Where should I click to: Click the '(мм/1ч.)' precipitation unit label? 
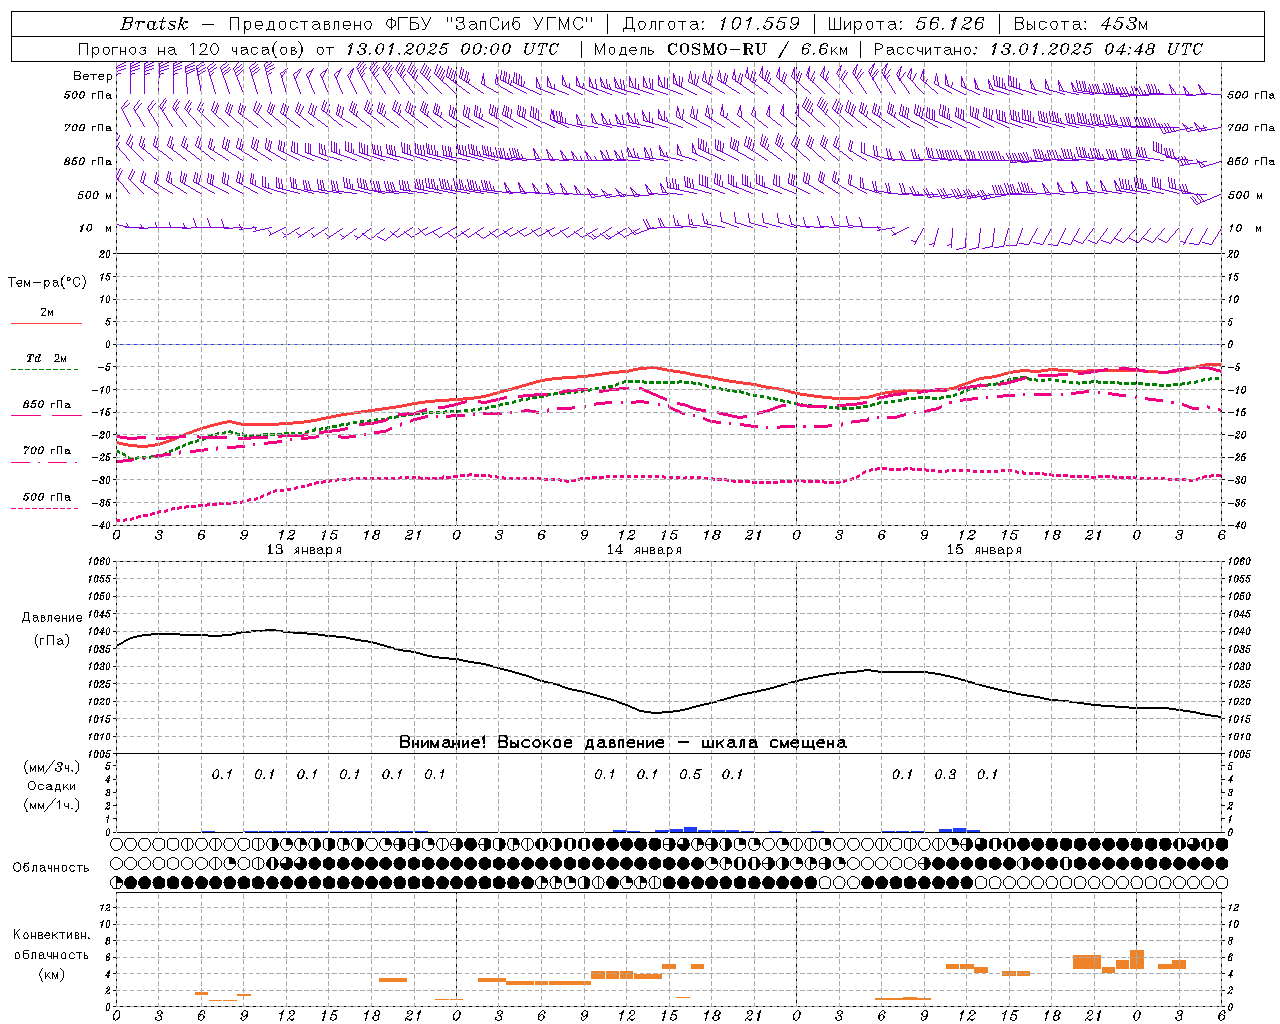tap(52, 805)
